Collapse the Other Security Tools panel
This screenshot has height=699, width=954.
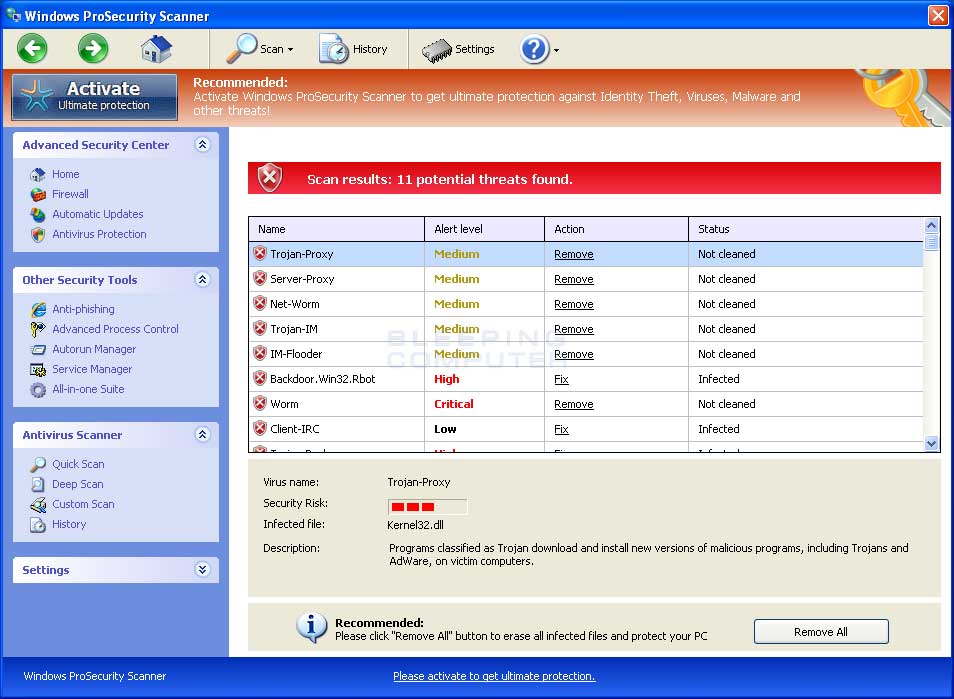pos(203,280)
